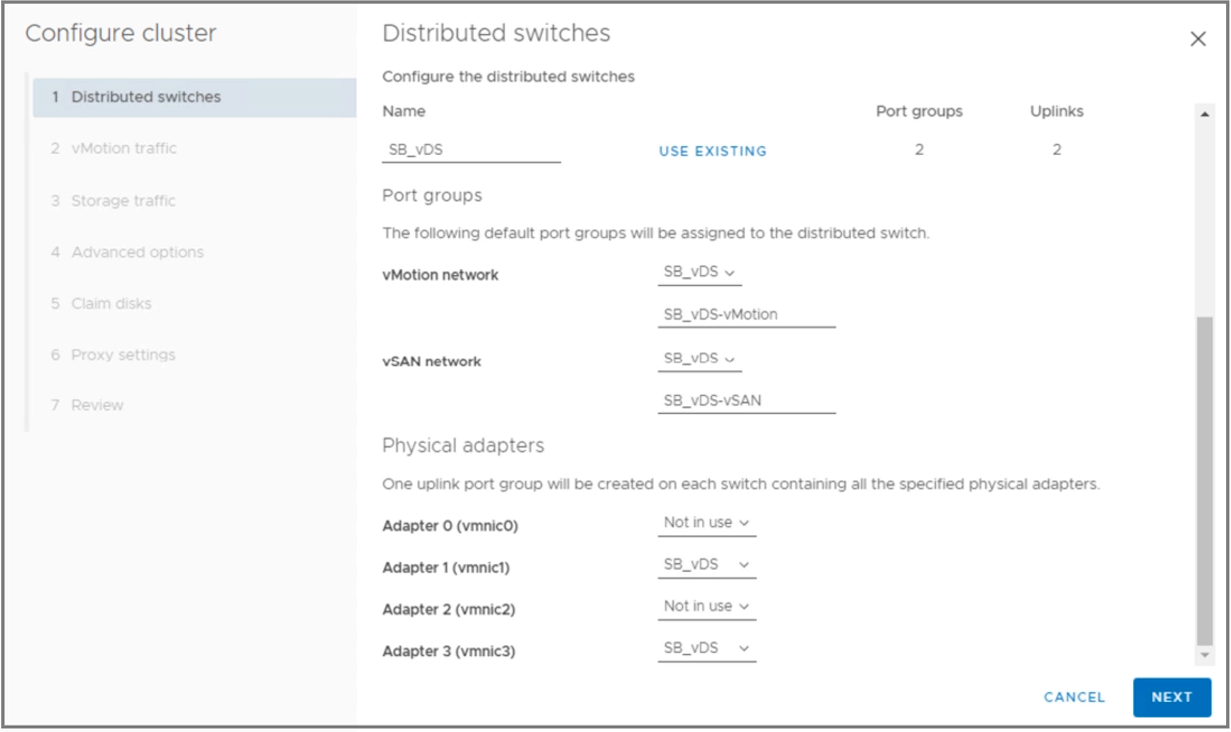Expand the Adapter 1 (vmnic1) dropdown
The image size is (1231, 732).
pyautogui.click(x=706, y=565)
